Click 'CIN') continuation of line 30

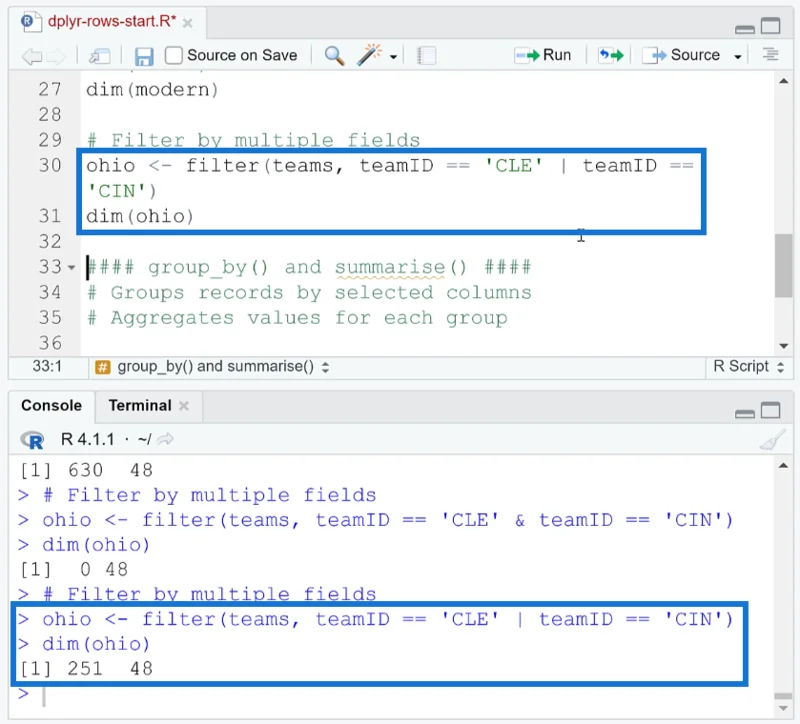[x=121, y=191]
